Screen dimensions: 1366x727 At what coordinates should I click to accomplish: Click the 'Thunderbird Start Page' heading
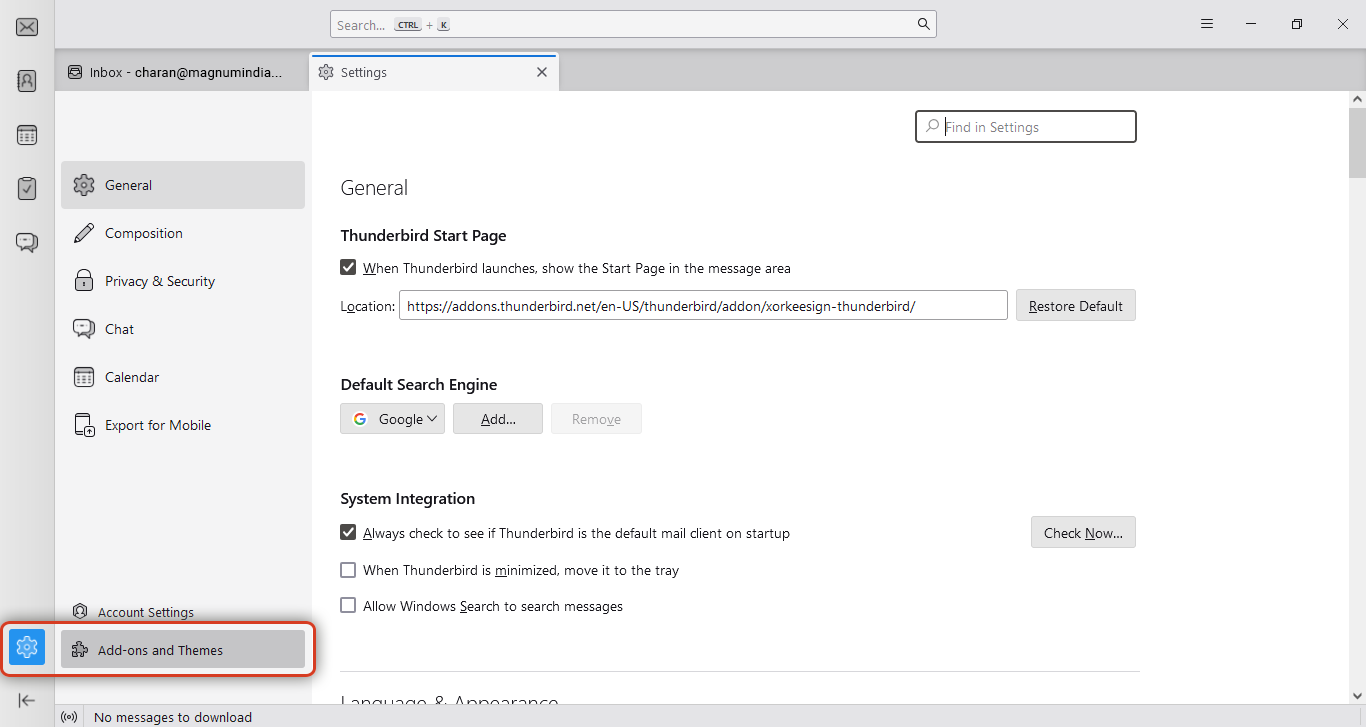pyautogui.click(x=423, y=236)
